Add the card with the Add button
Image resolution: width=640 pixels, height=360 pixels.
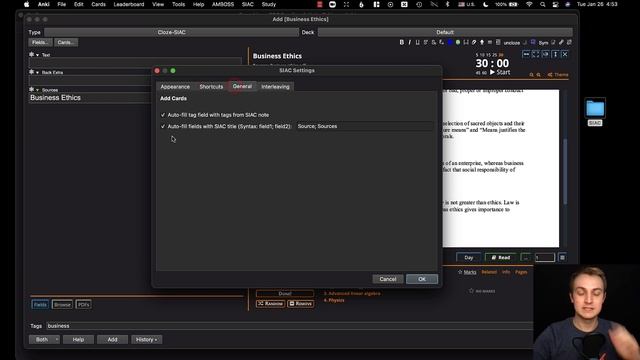pyautogui.click(x=112, y=340)
